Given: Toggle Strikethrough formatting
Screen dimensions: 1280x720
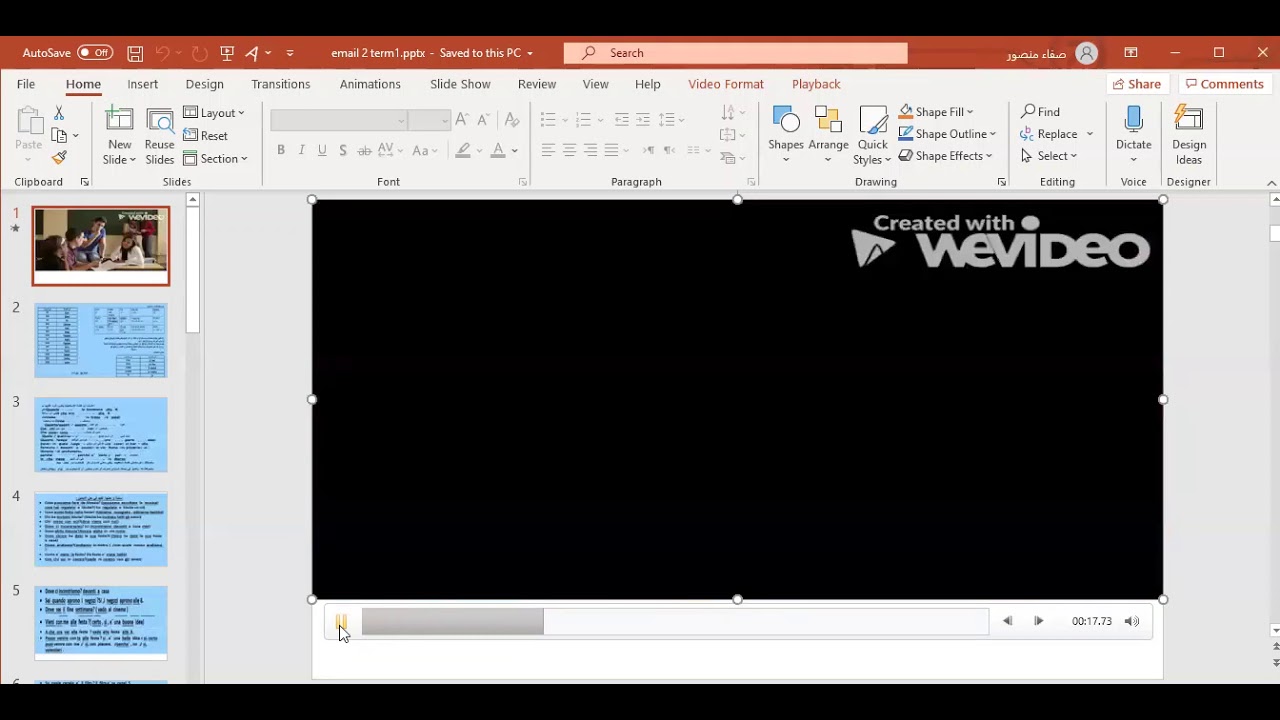Looking at the screenshot, I should pos(365,150).
